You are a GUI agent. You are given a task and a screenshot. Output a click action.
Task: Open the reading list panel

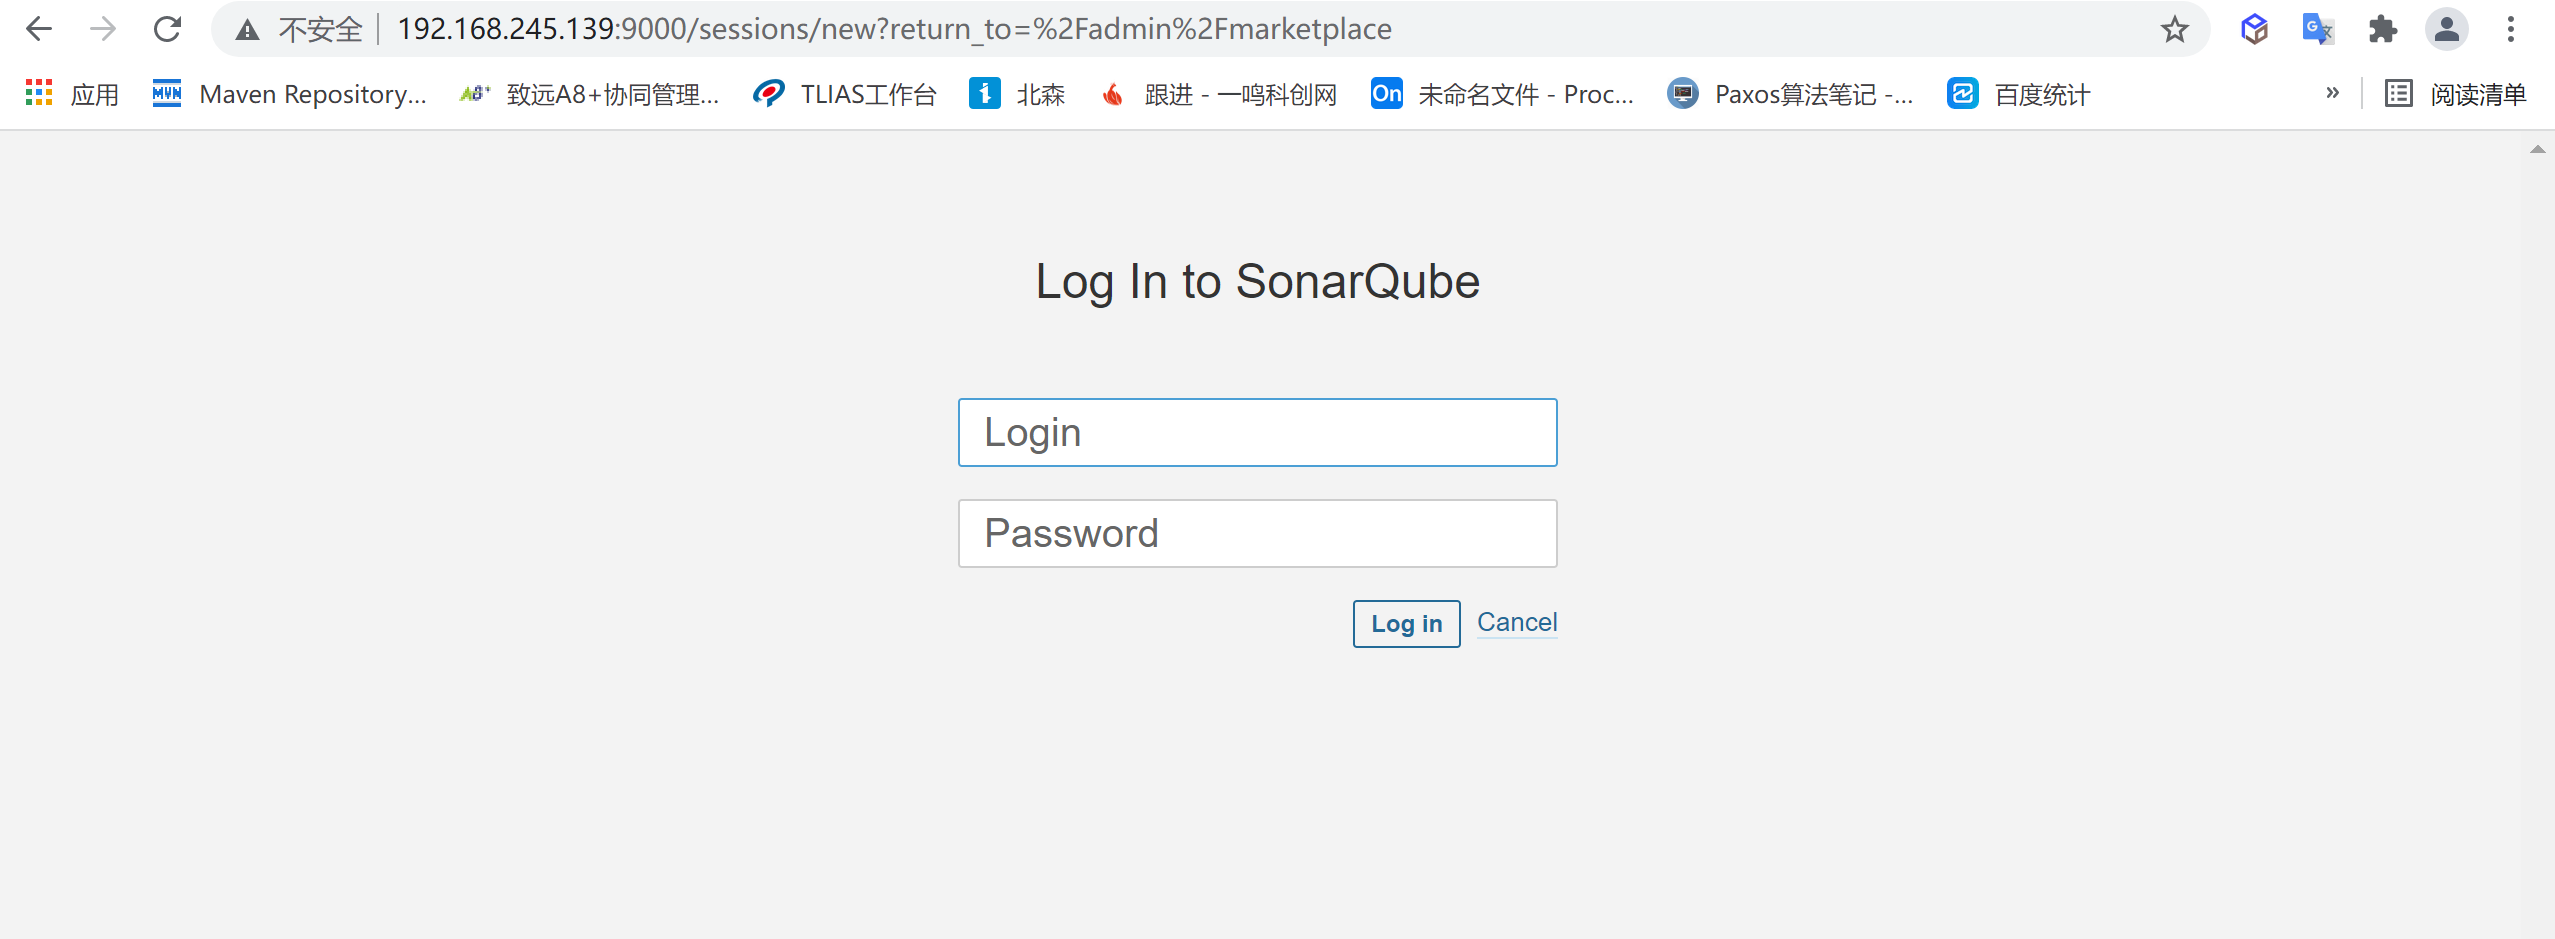[x=2455, y=94]
